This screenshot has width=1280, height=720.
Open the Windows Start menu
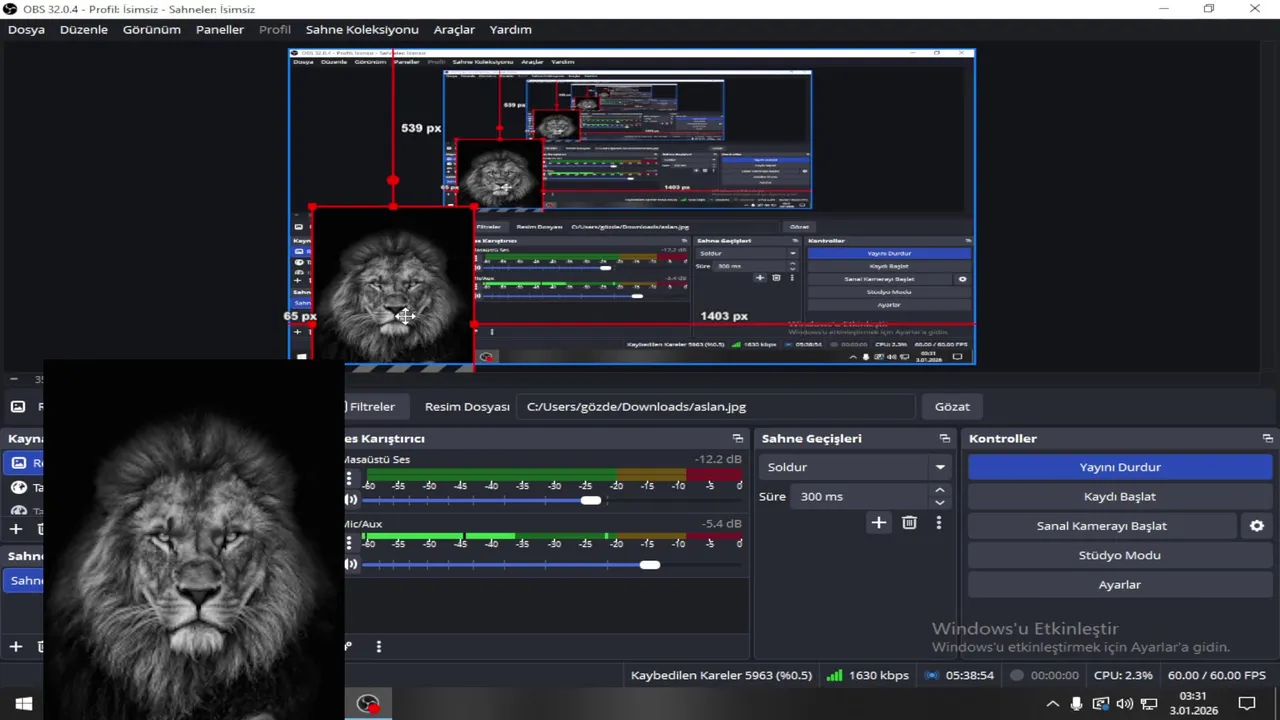point(23,704)
